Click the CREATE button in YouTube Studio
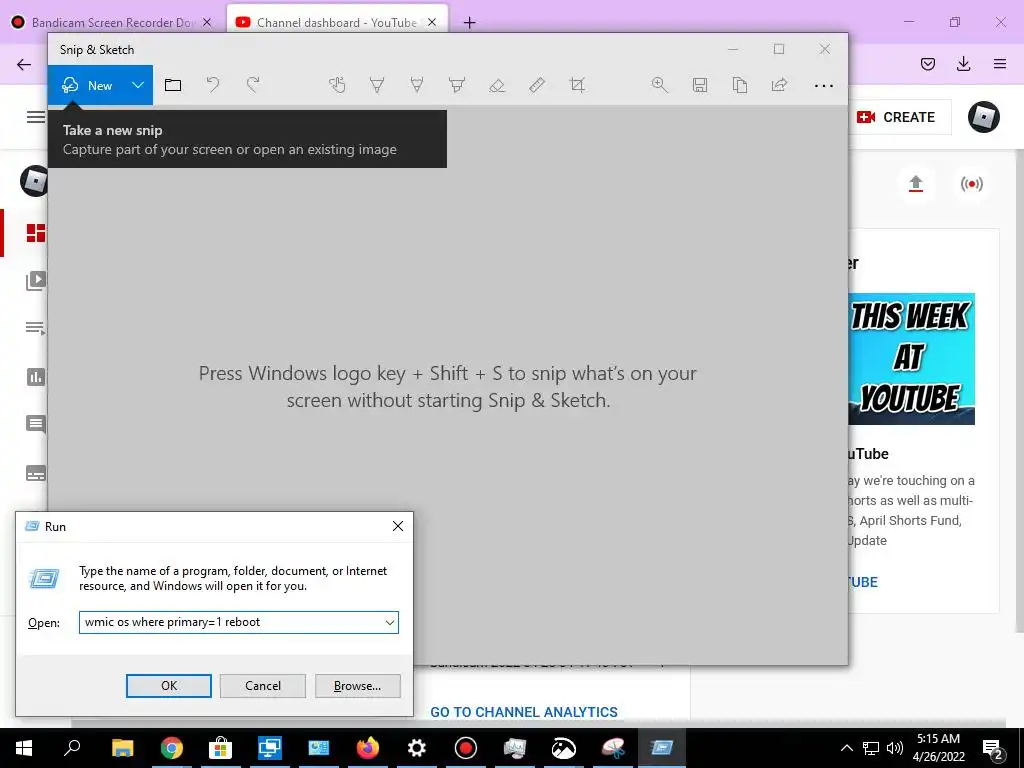 pyautogui.click(x=899, y=117)
